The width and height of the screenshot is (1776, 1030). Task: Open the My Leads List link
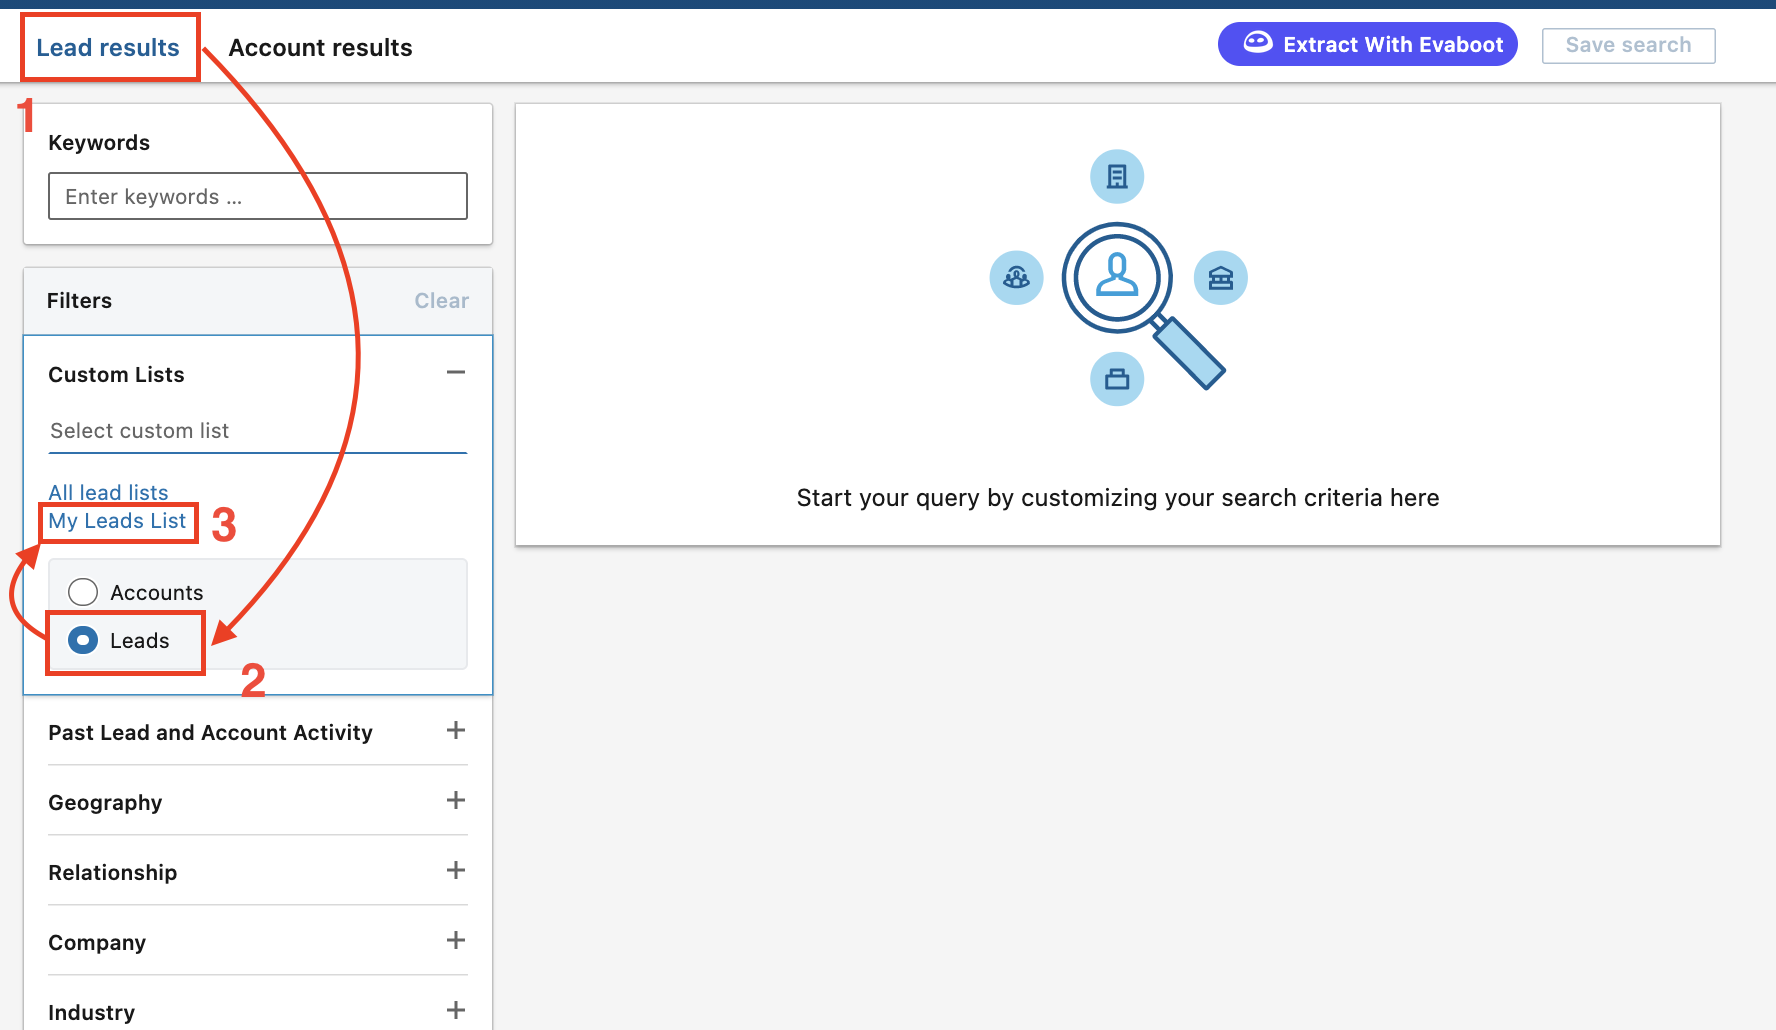point(117,521)
